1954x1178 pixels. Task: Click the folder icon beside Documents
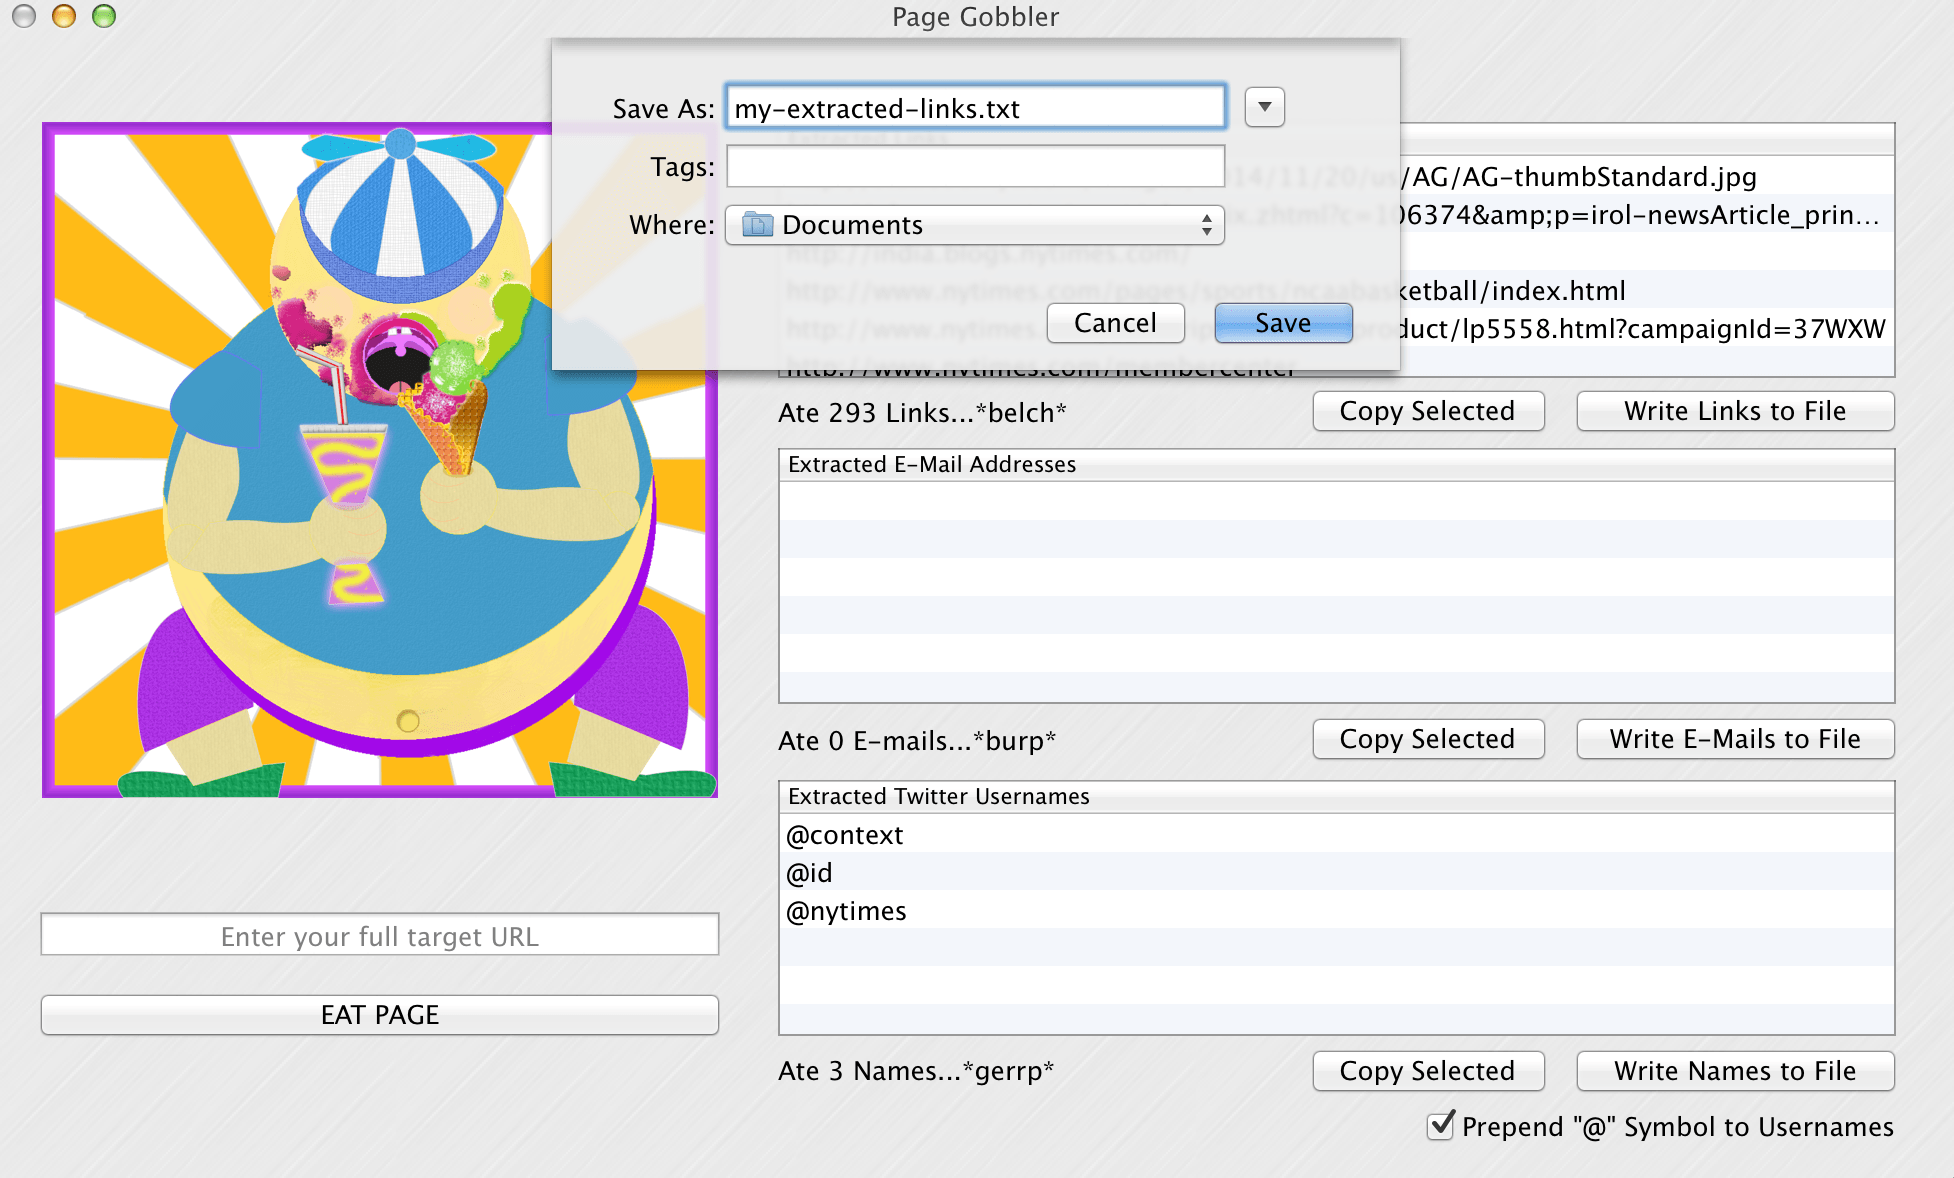click(758, 225)
